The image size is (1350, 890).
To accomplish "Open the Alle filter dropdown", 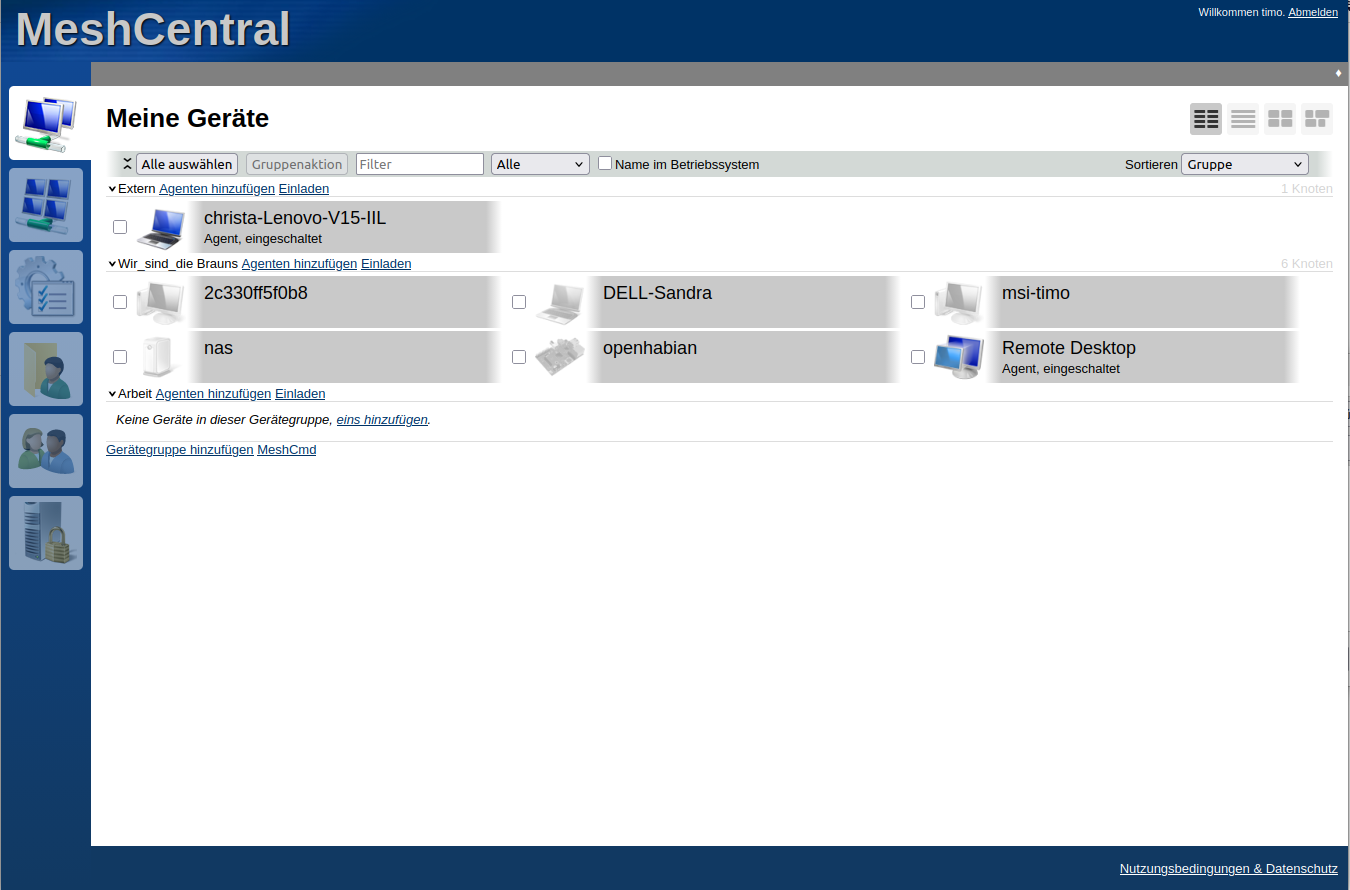I will 540,164.
